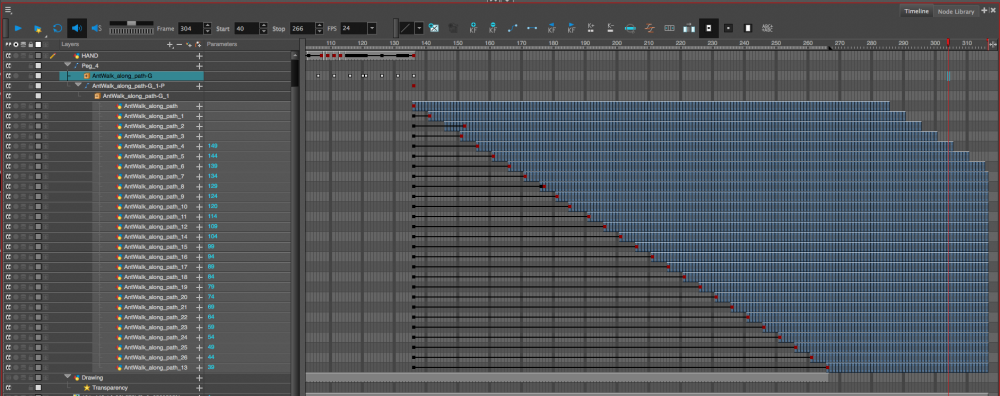Go to Previous Keyframe icon
The width and height of the screenshot is (1000, 396).
552,28
